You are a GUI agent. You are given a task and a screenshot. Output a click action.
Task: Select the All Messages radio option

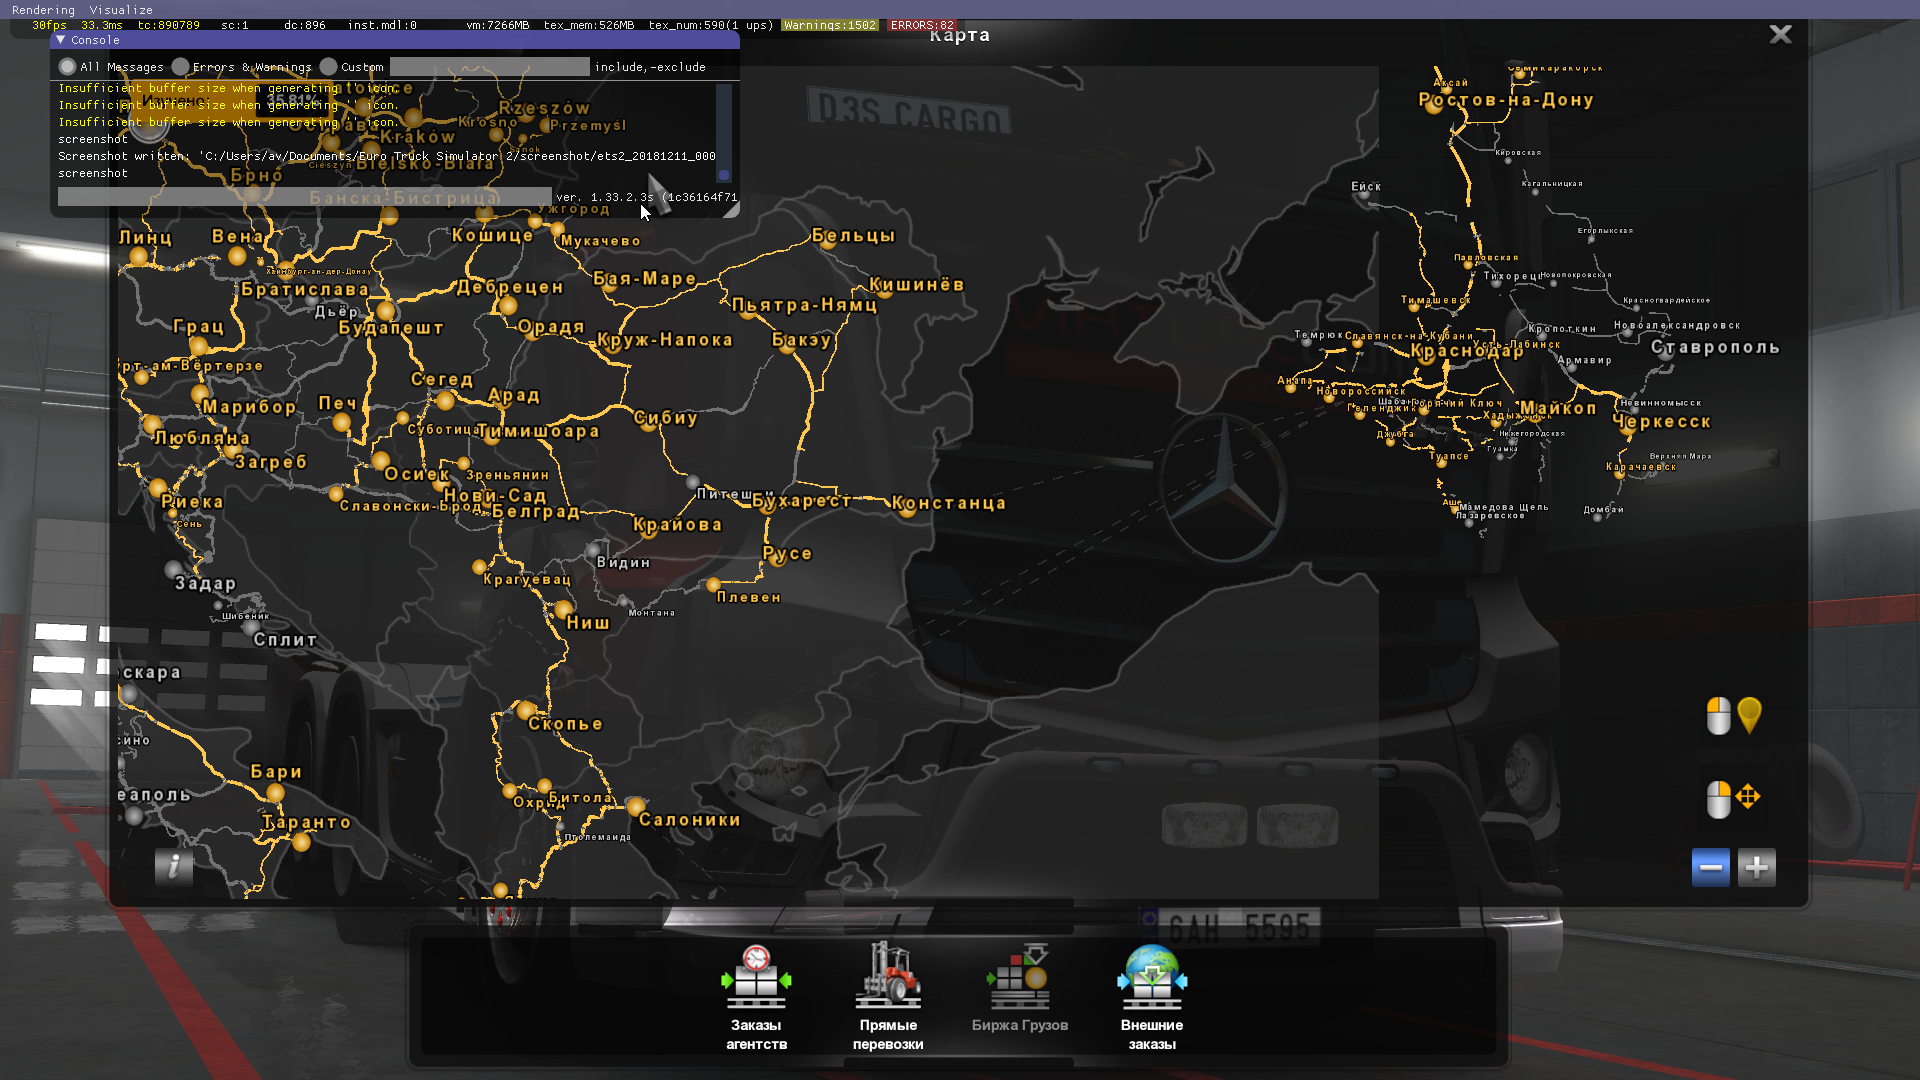[x=67, y=67]
